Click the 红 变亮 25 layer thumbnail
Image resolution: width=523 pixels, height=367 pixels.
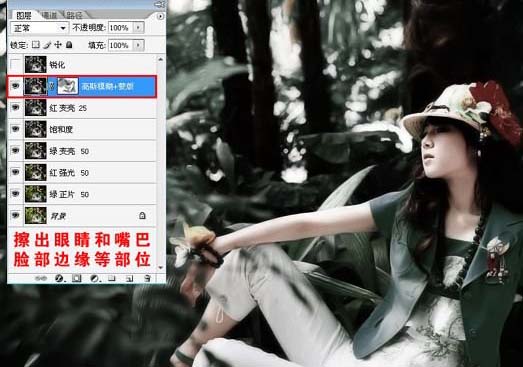(x=35, y=107)
